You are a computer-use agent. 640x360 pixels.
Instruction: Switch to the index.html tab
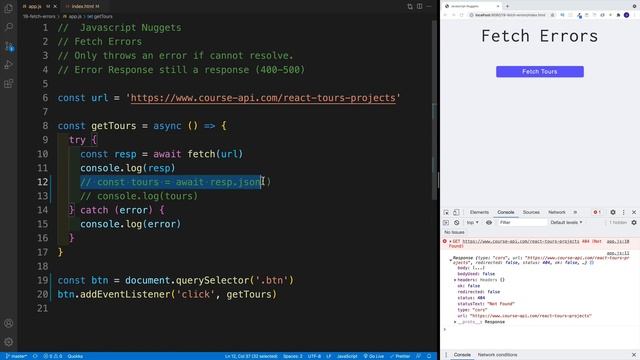(x=83, y=7)
